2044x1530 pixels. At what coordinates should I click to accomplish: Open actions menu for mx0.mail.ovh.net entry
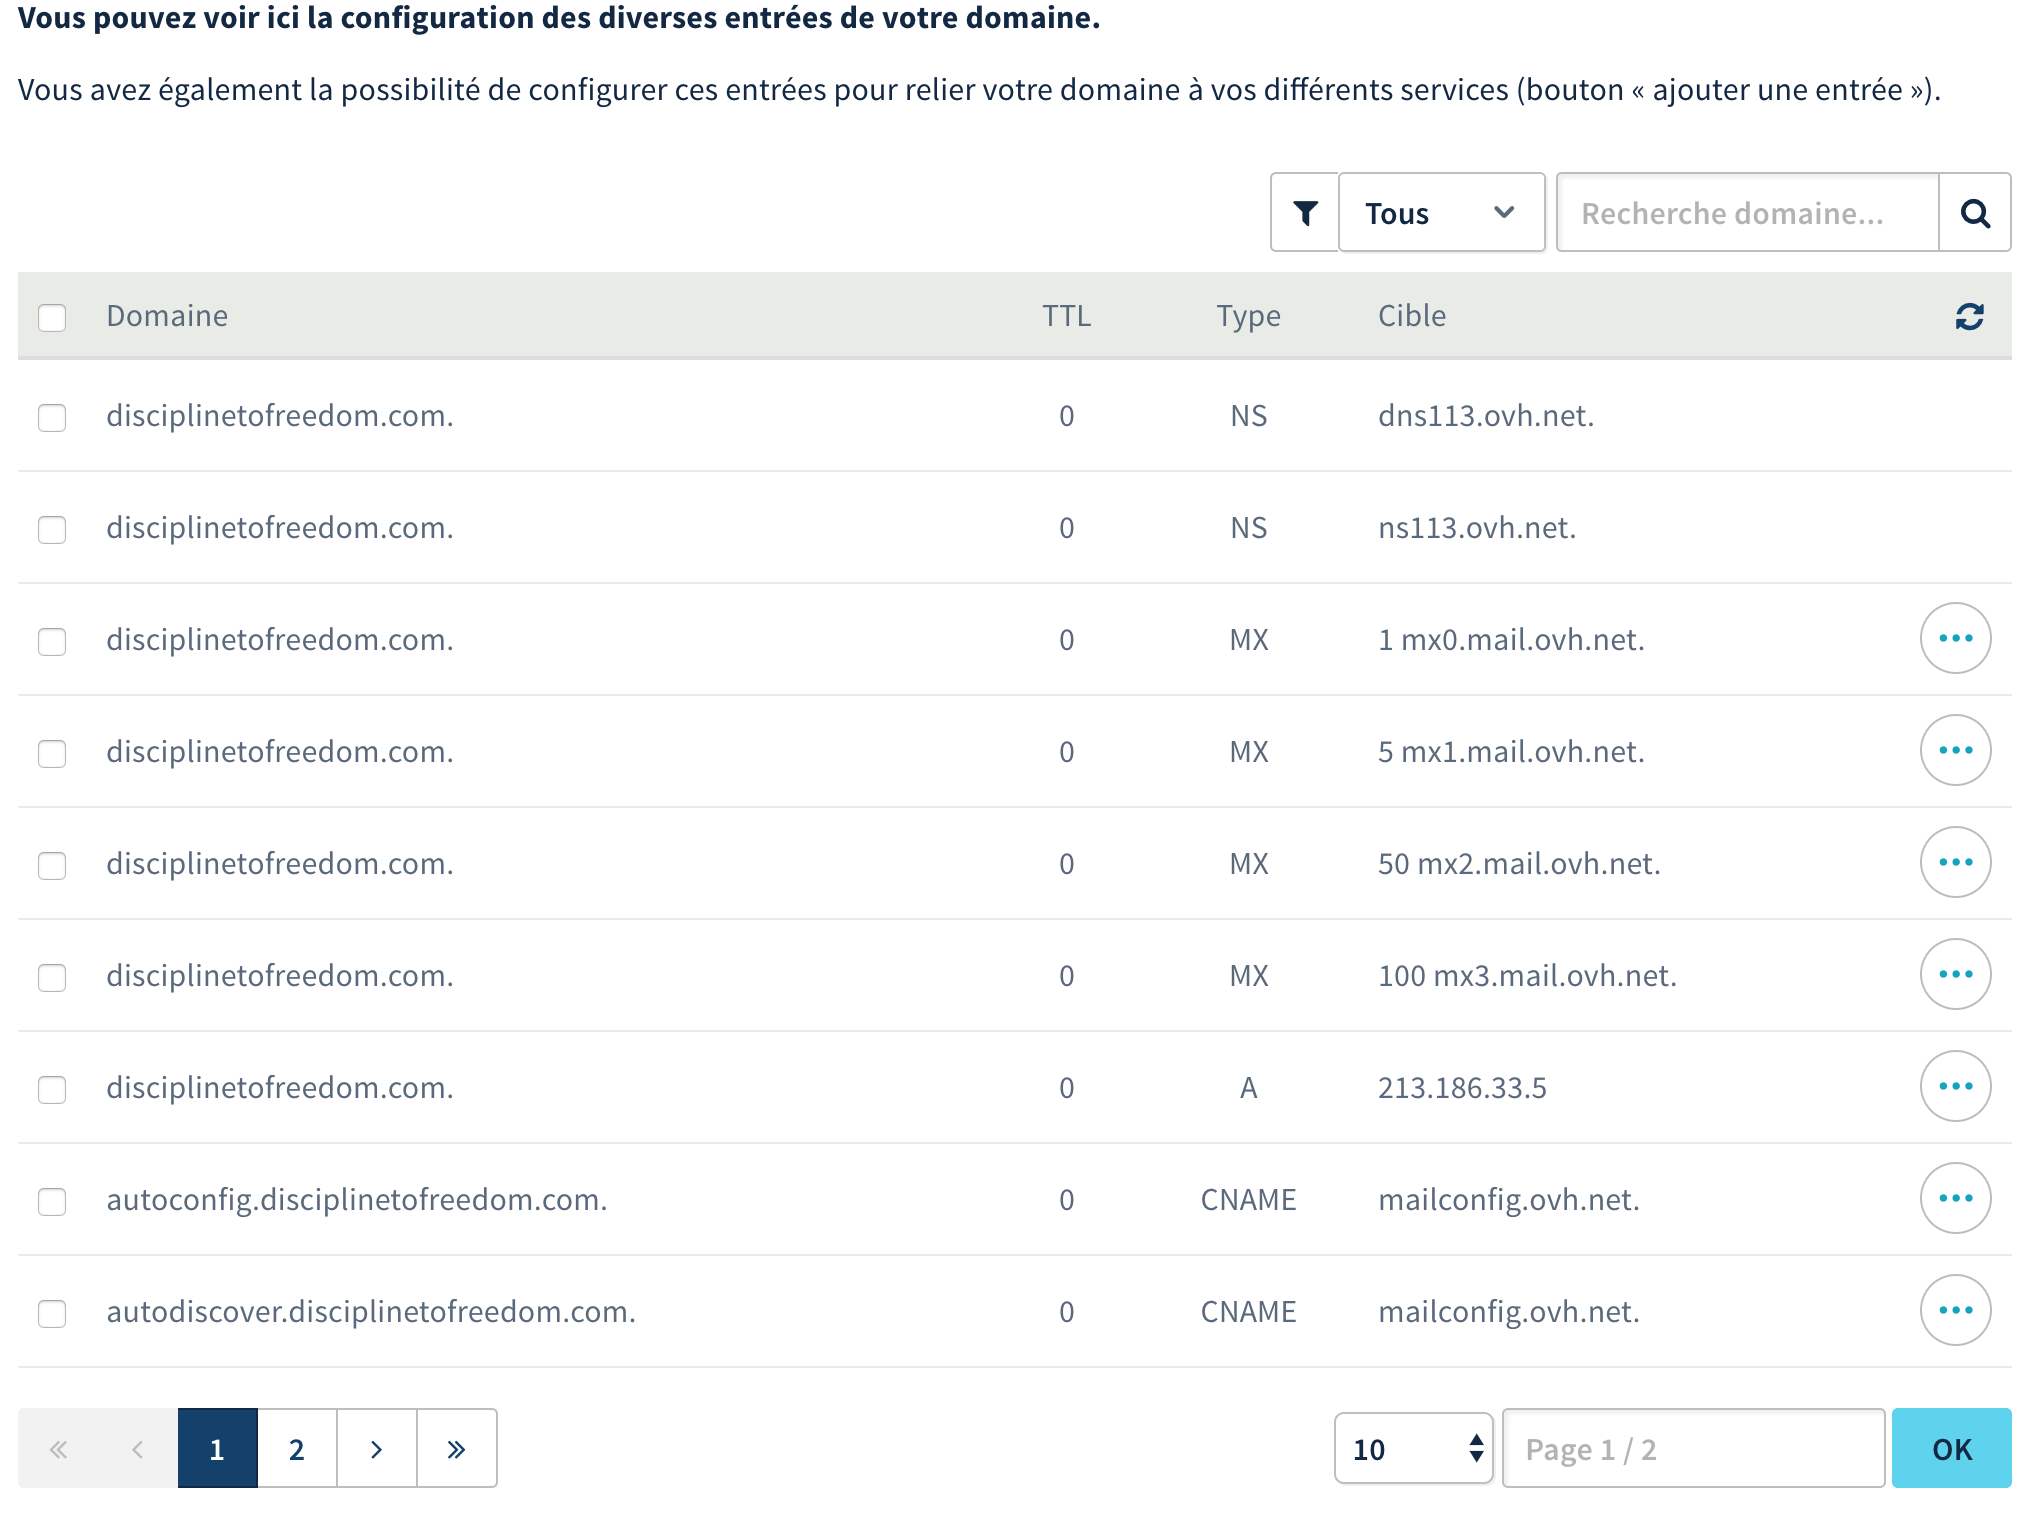pyautogui.click(x=1955, y=639)
